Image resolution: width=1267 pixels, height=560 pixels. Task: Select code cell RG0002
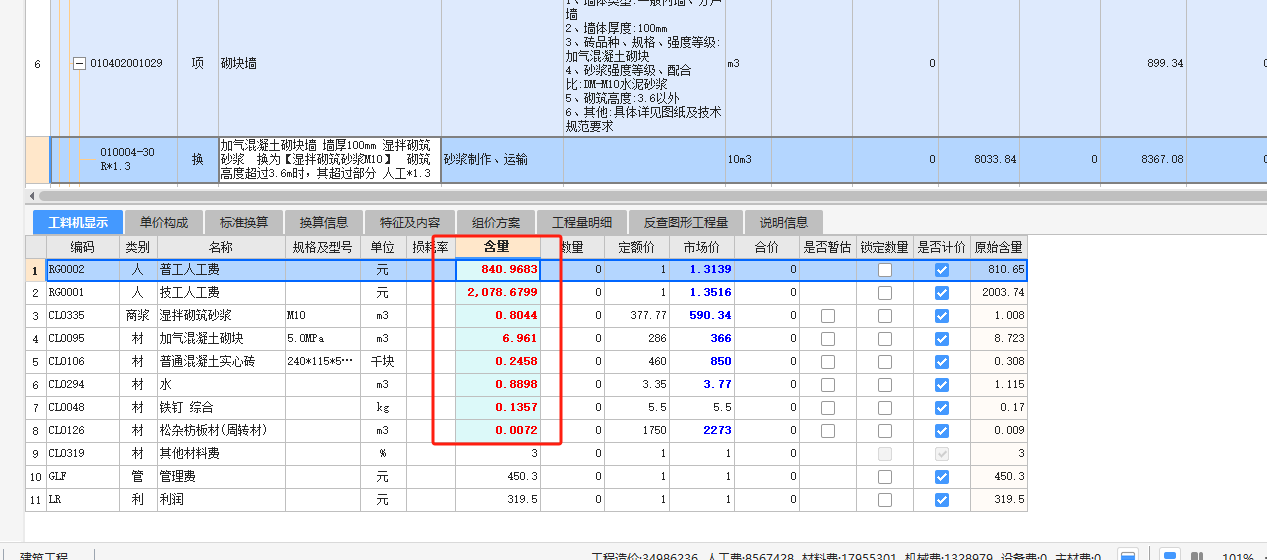(84, 270)
